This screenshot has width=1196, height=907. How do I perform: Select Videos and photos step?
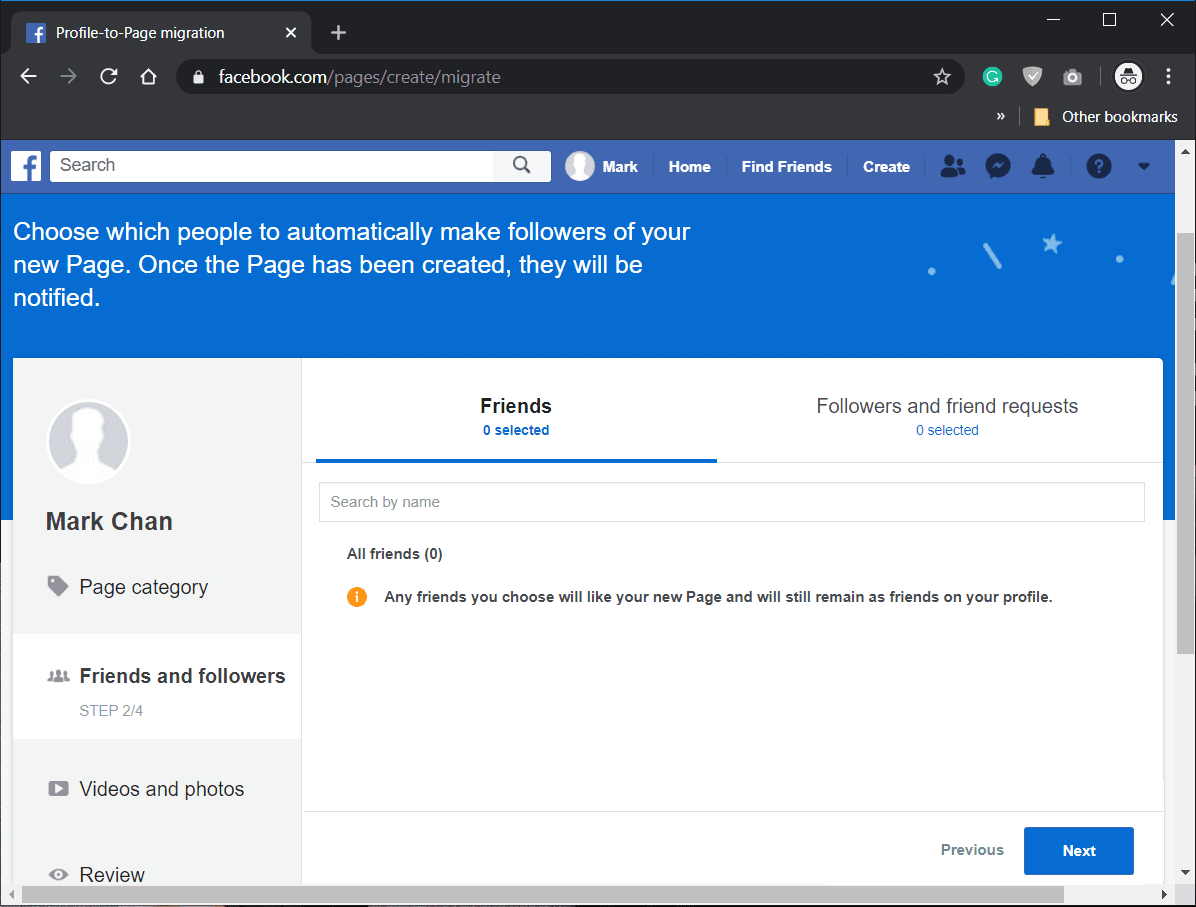tap(161, 789)
